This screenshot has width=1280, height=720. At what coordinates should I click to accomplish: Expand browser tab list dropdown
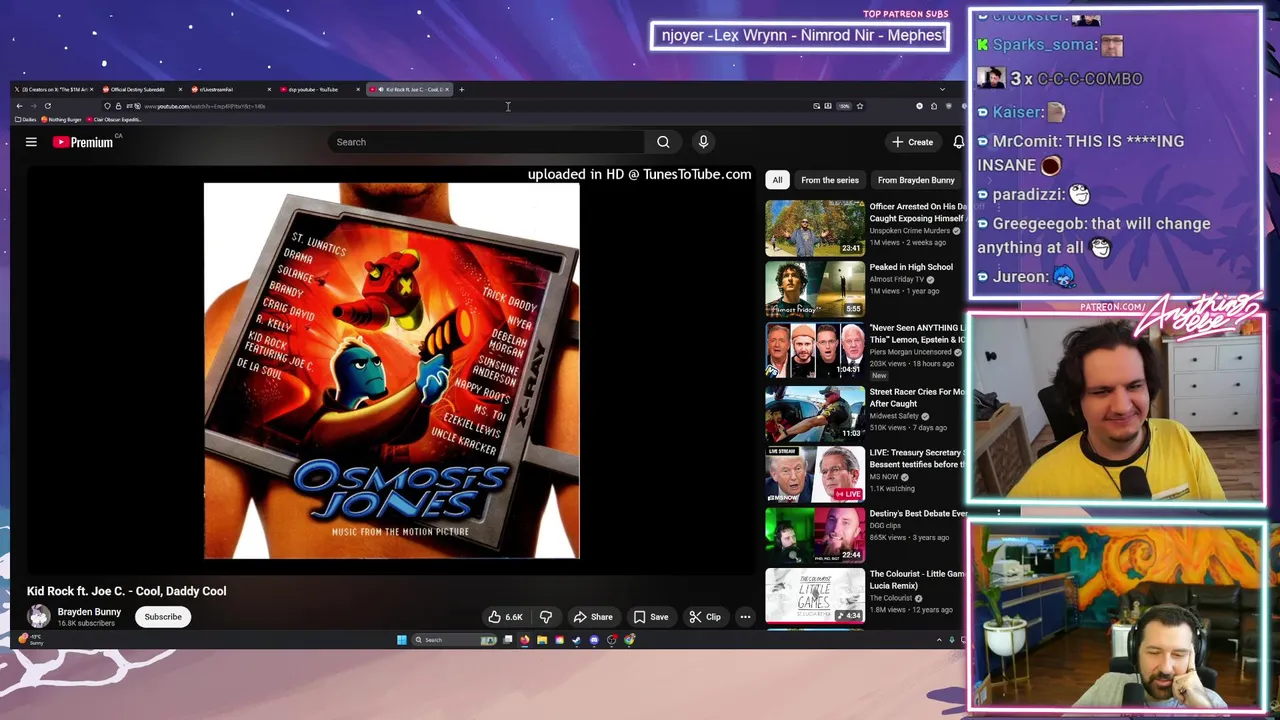pyautogui.click(x=942, y=89)
